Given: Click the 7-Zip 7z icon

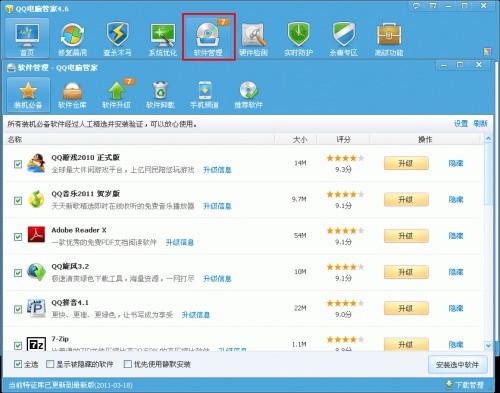Looking at the screenshot, I should (x=36, y=343).
